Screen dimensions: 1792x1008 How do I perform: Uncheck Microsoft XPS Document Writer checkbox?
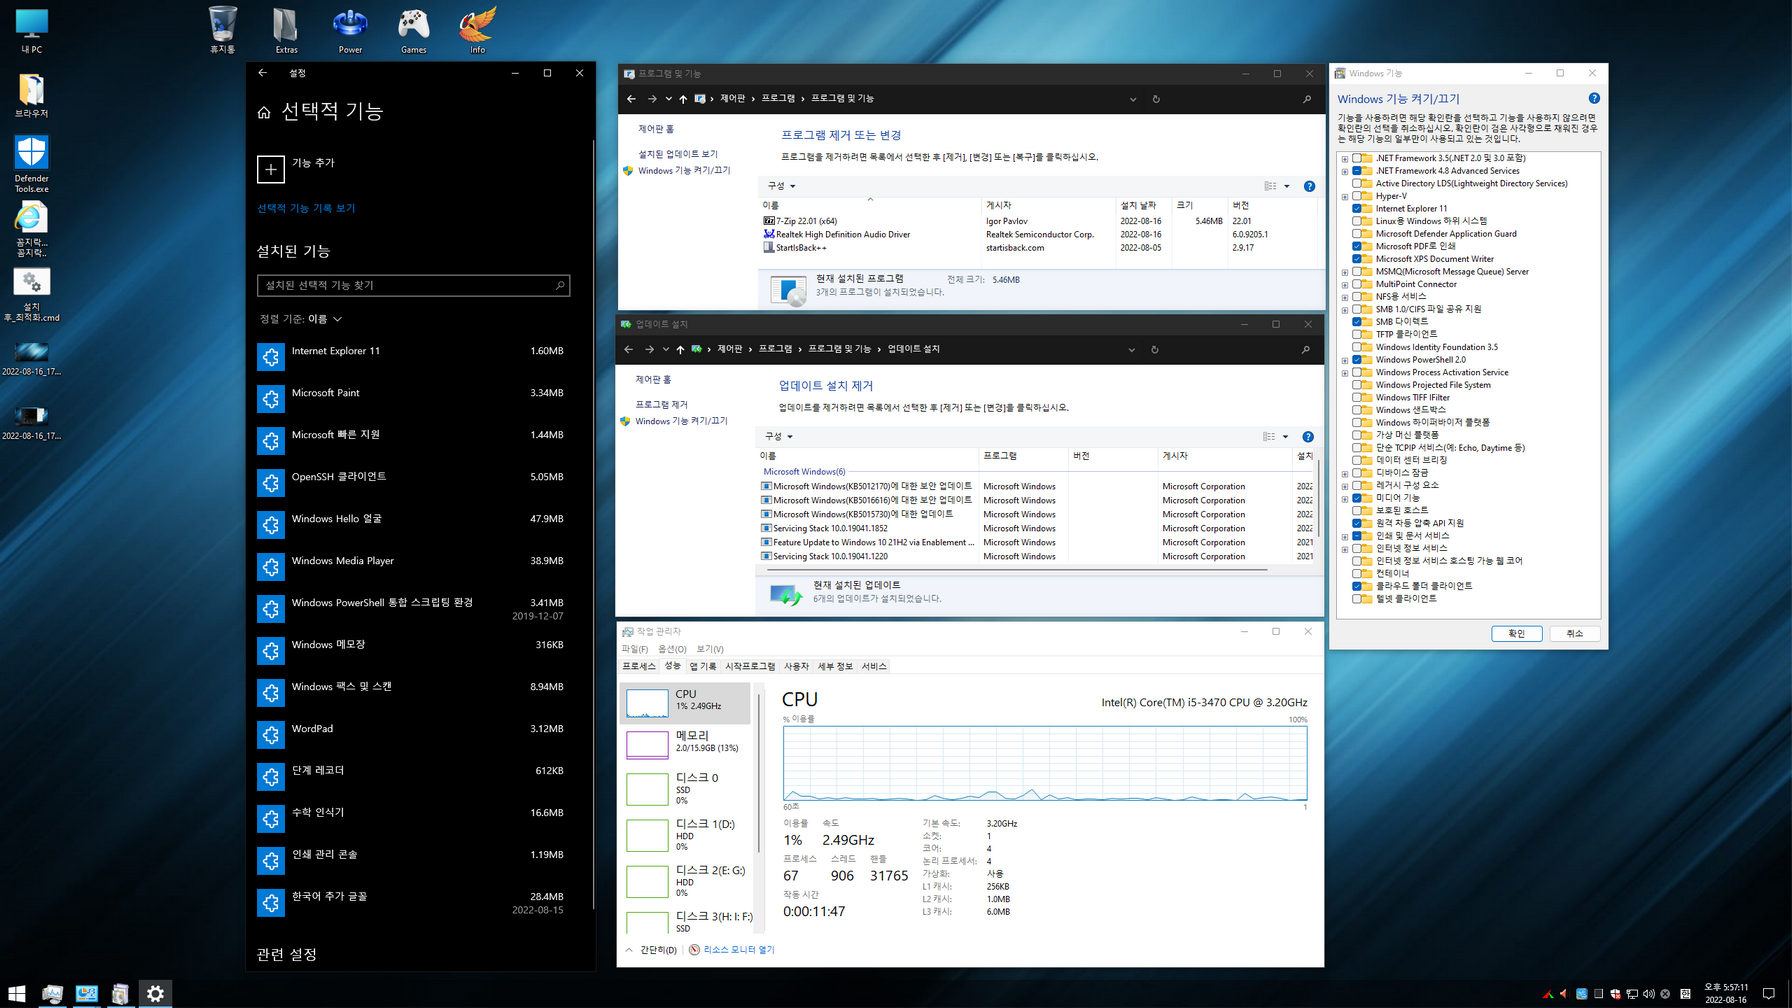(x=1357, y=259)
